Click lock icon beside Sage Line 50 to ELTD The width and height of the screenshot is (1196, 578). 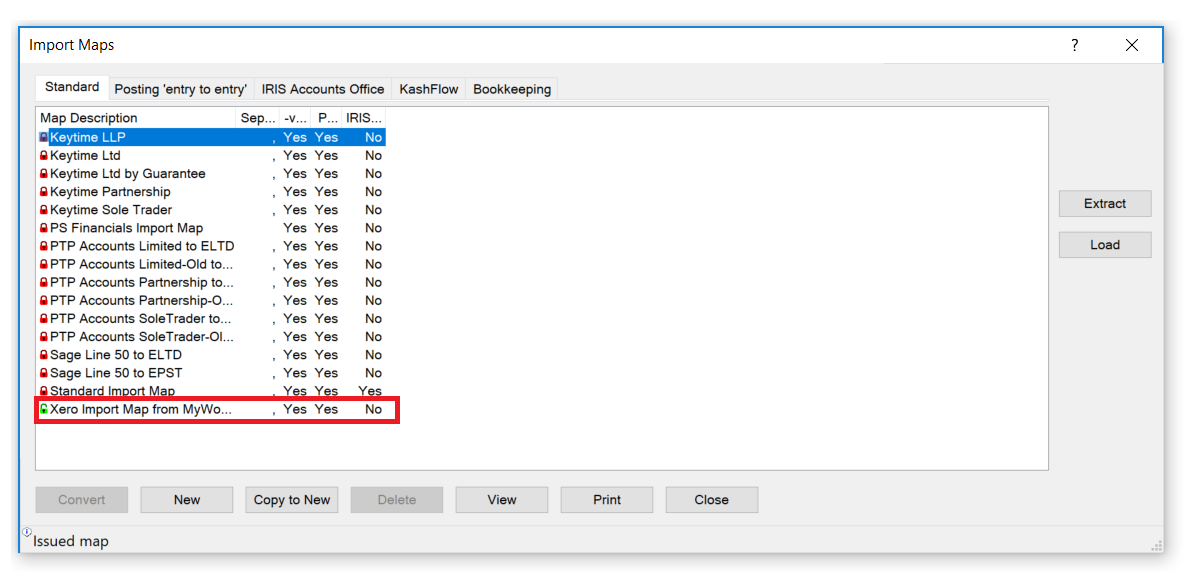click(43, 355)
